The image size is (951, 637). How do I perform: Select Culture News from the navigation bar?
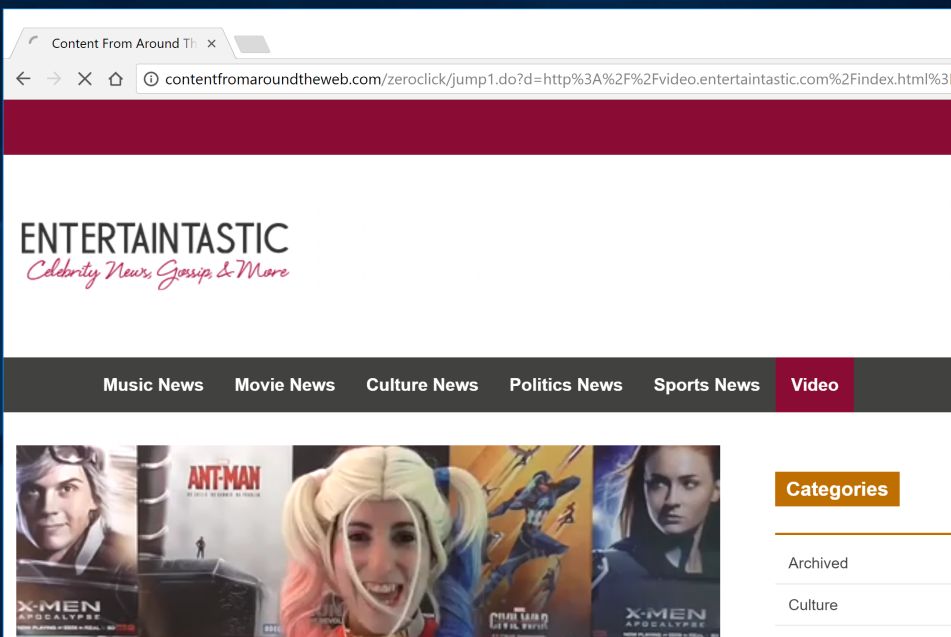(x=421, y=384)
